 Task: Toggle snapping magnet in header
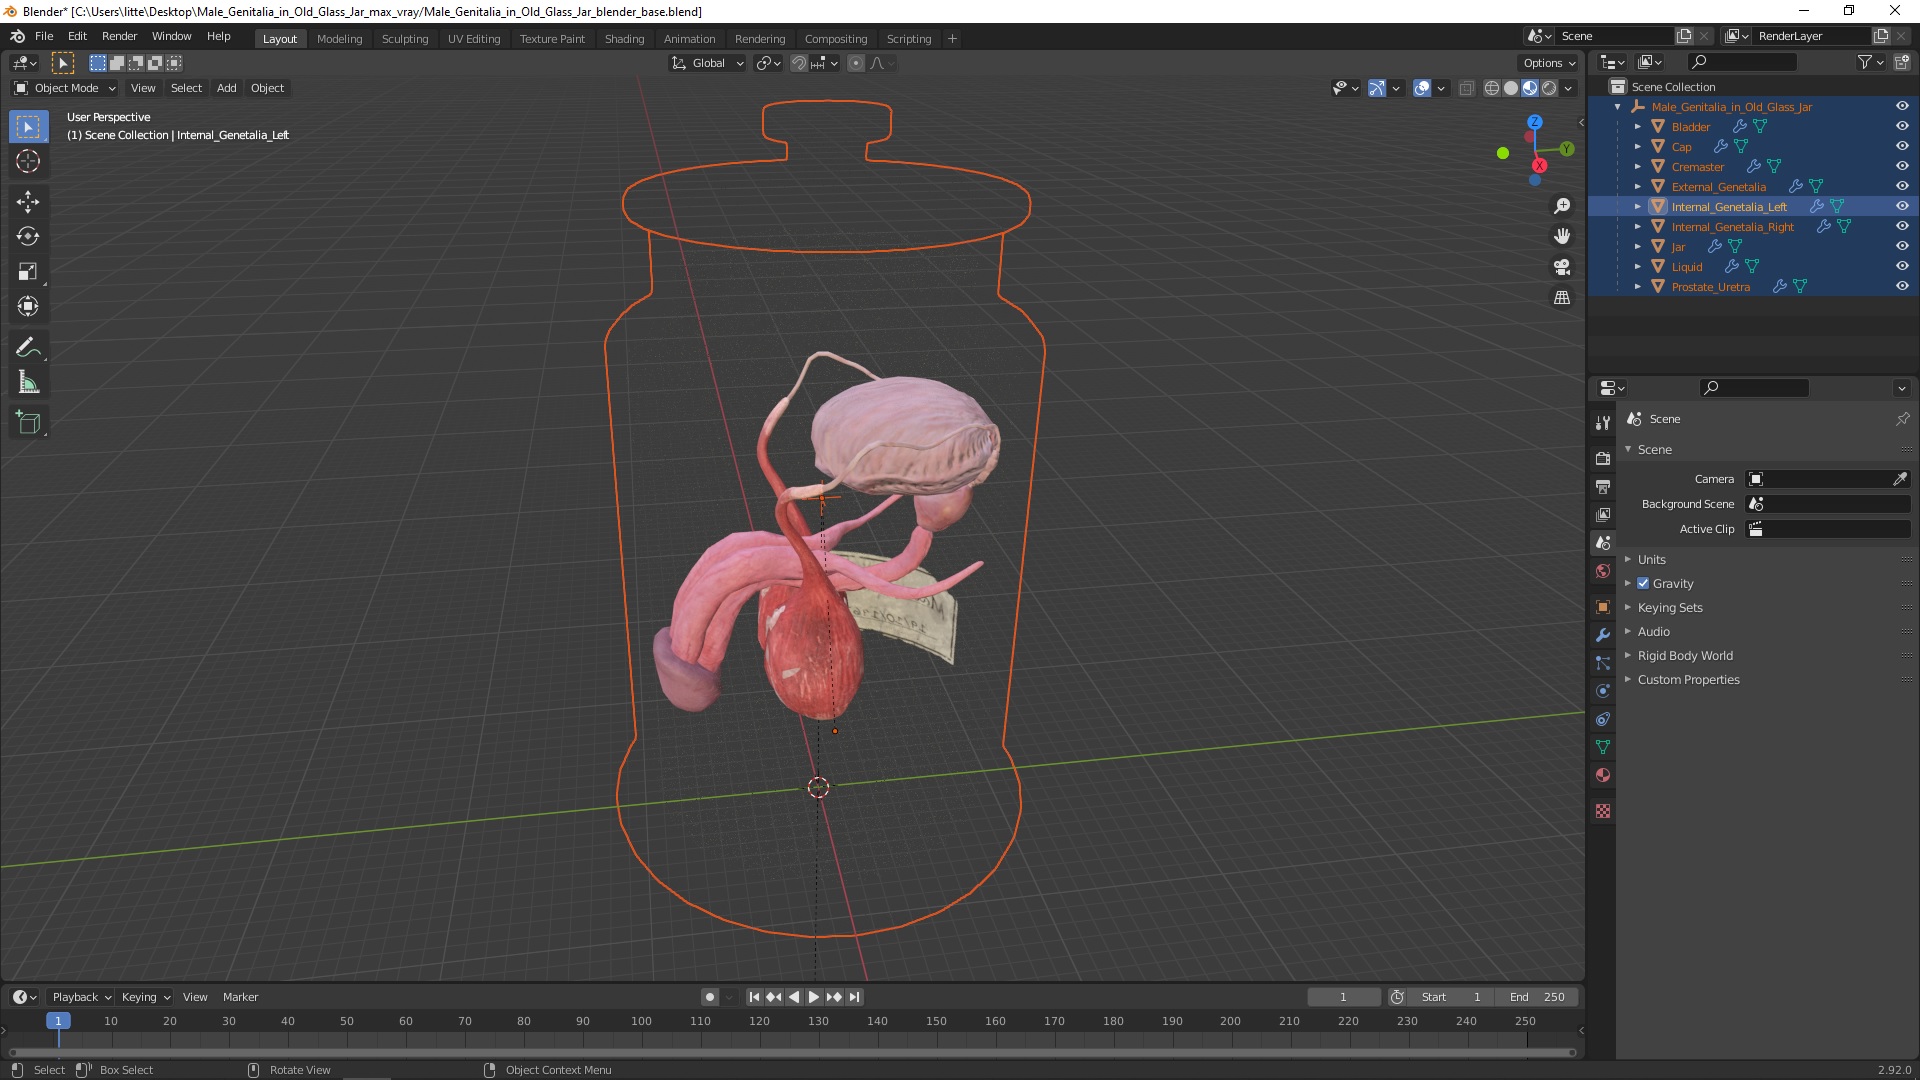click(799, 63)
